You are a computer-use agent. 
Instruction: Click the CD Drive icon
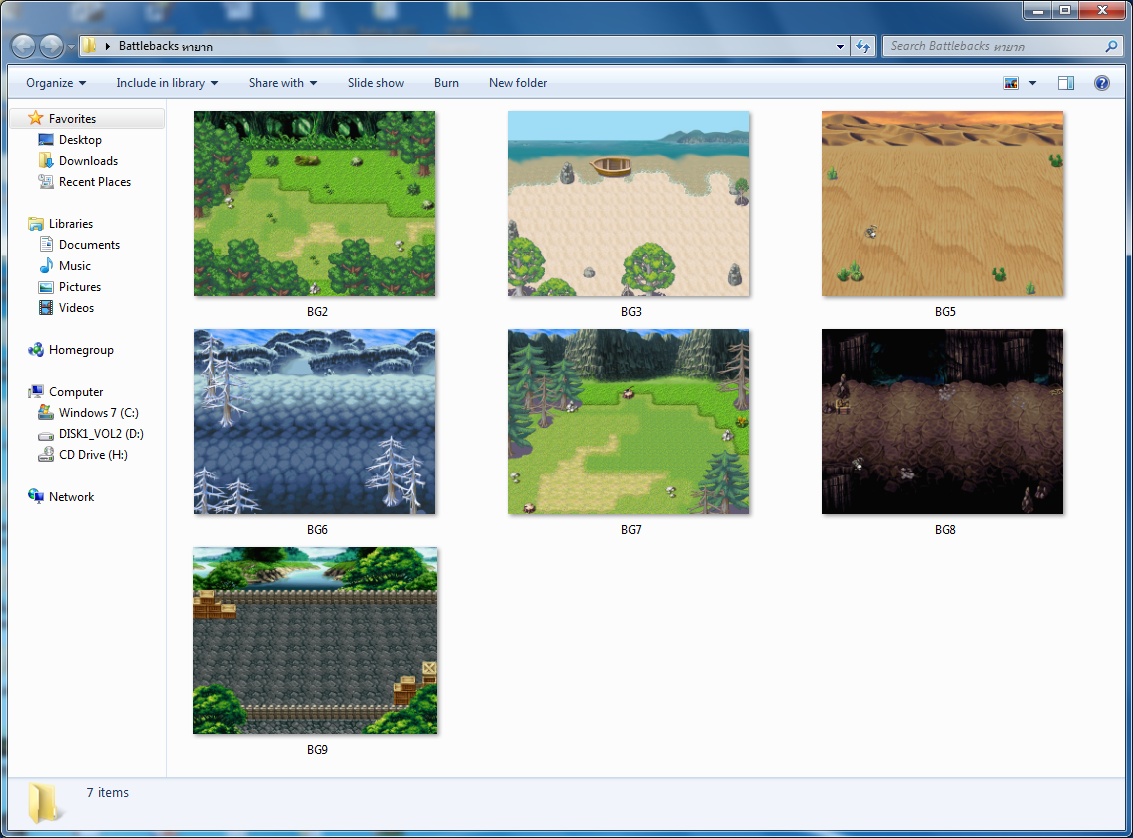point(46,454)
